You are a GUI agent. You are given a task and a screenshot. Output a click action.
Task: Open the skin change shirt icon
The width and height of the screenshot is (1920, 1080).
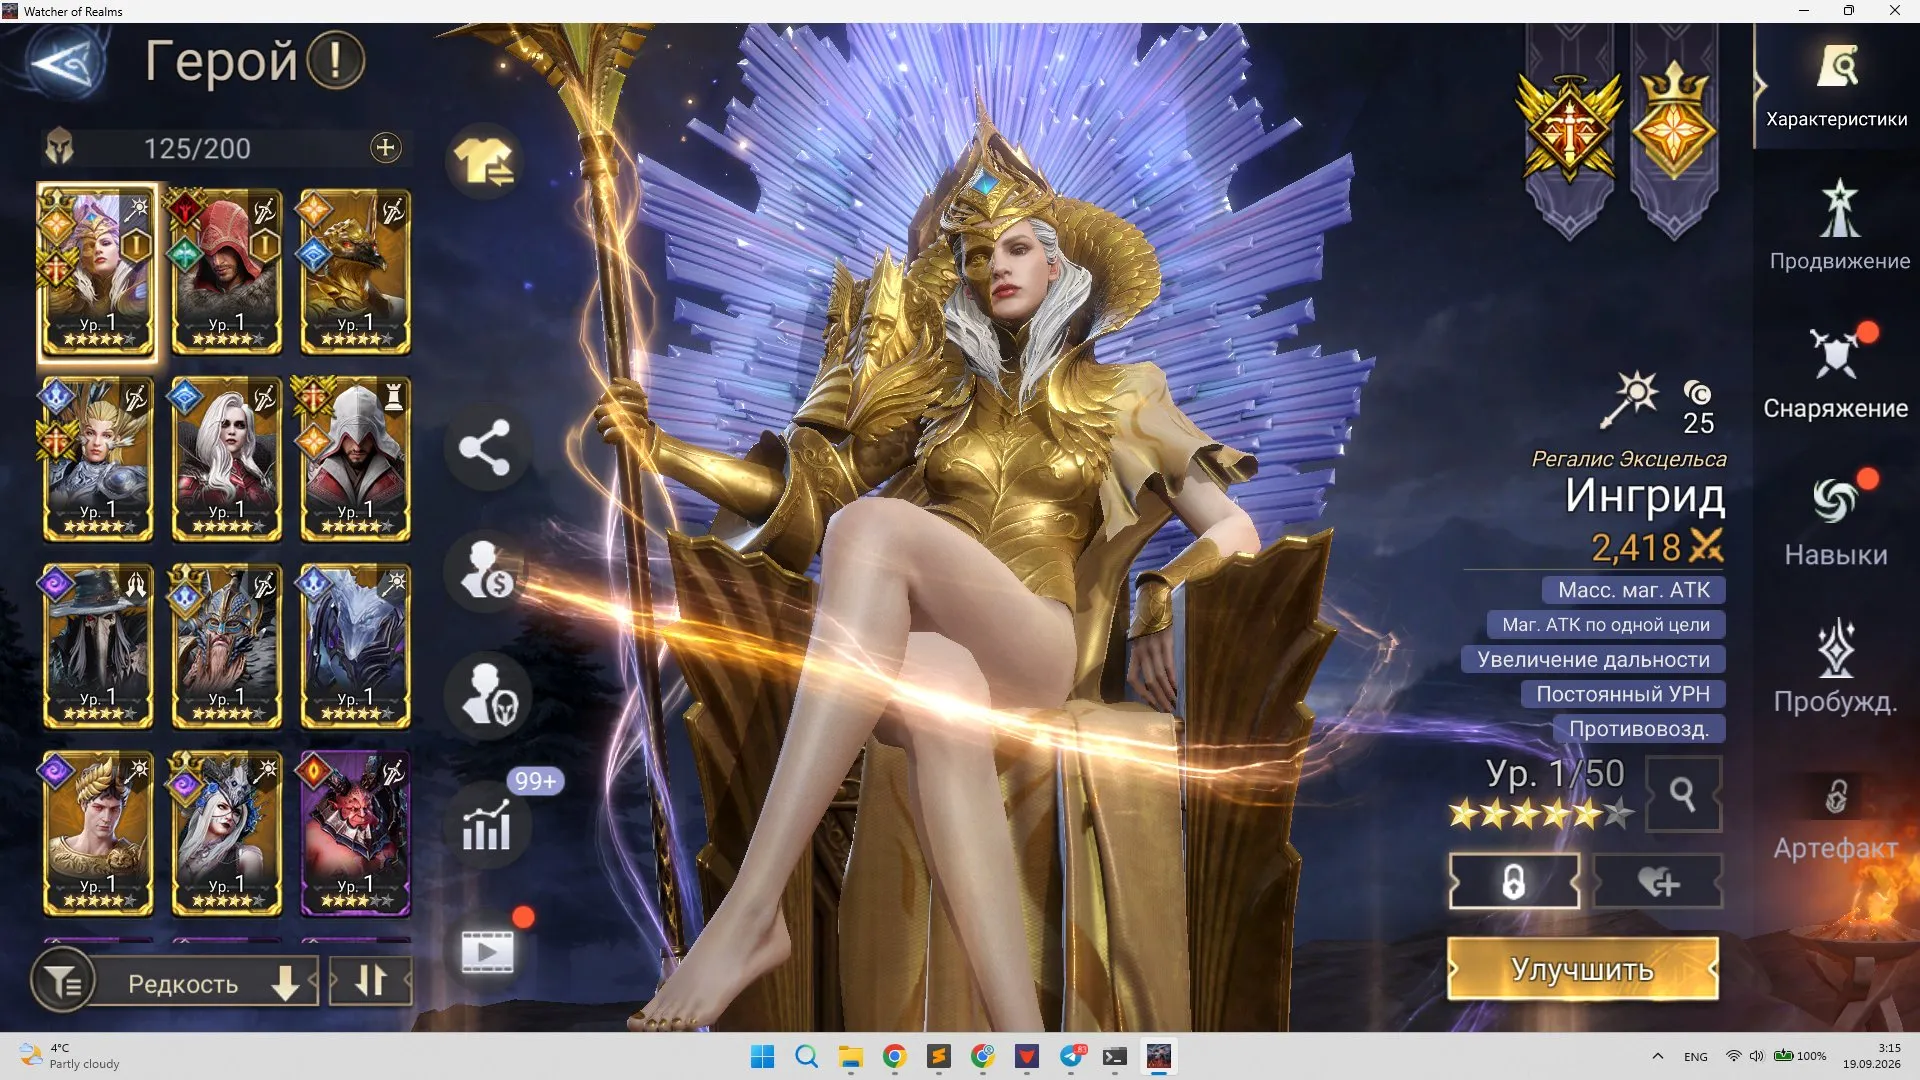tap(485, 161)
